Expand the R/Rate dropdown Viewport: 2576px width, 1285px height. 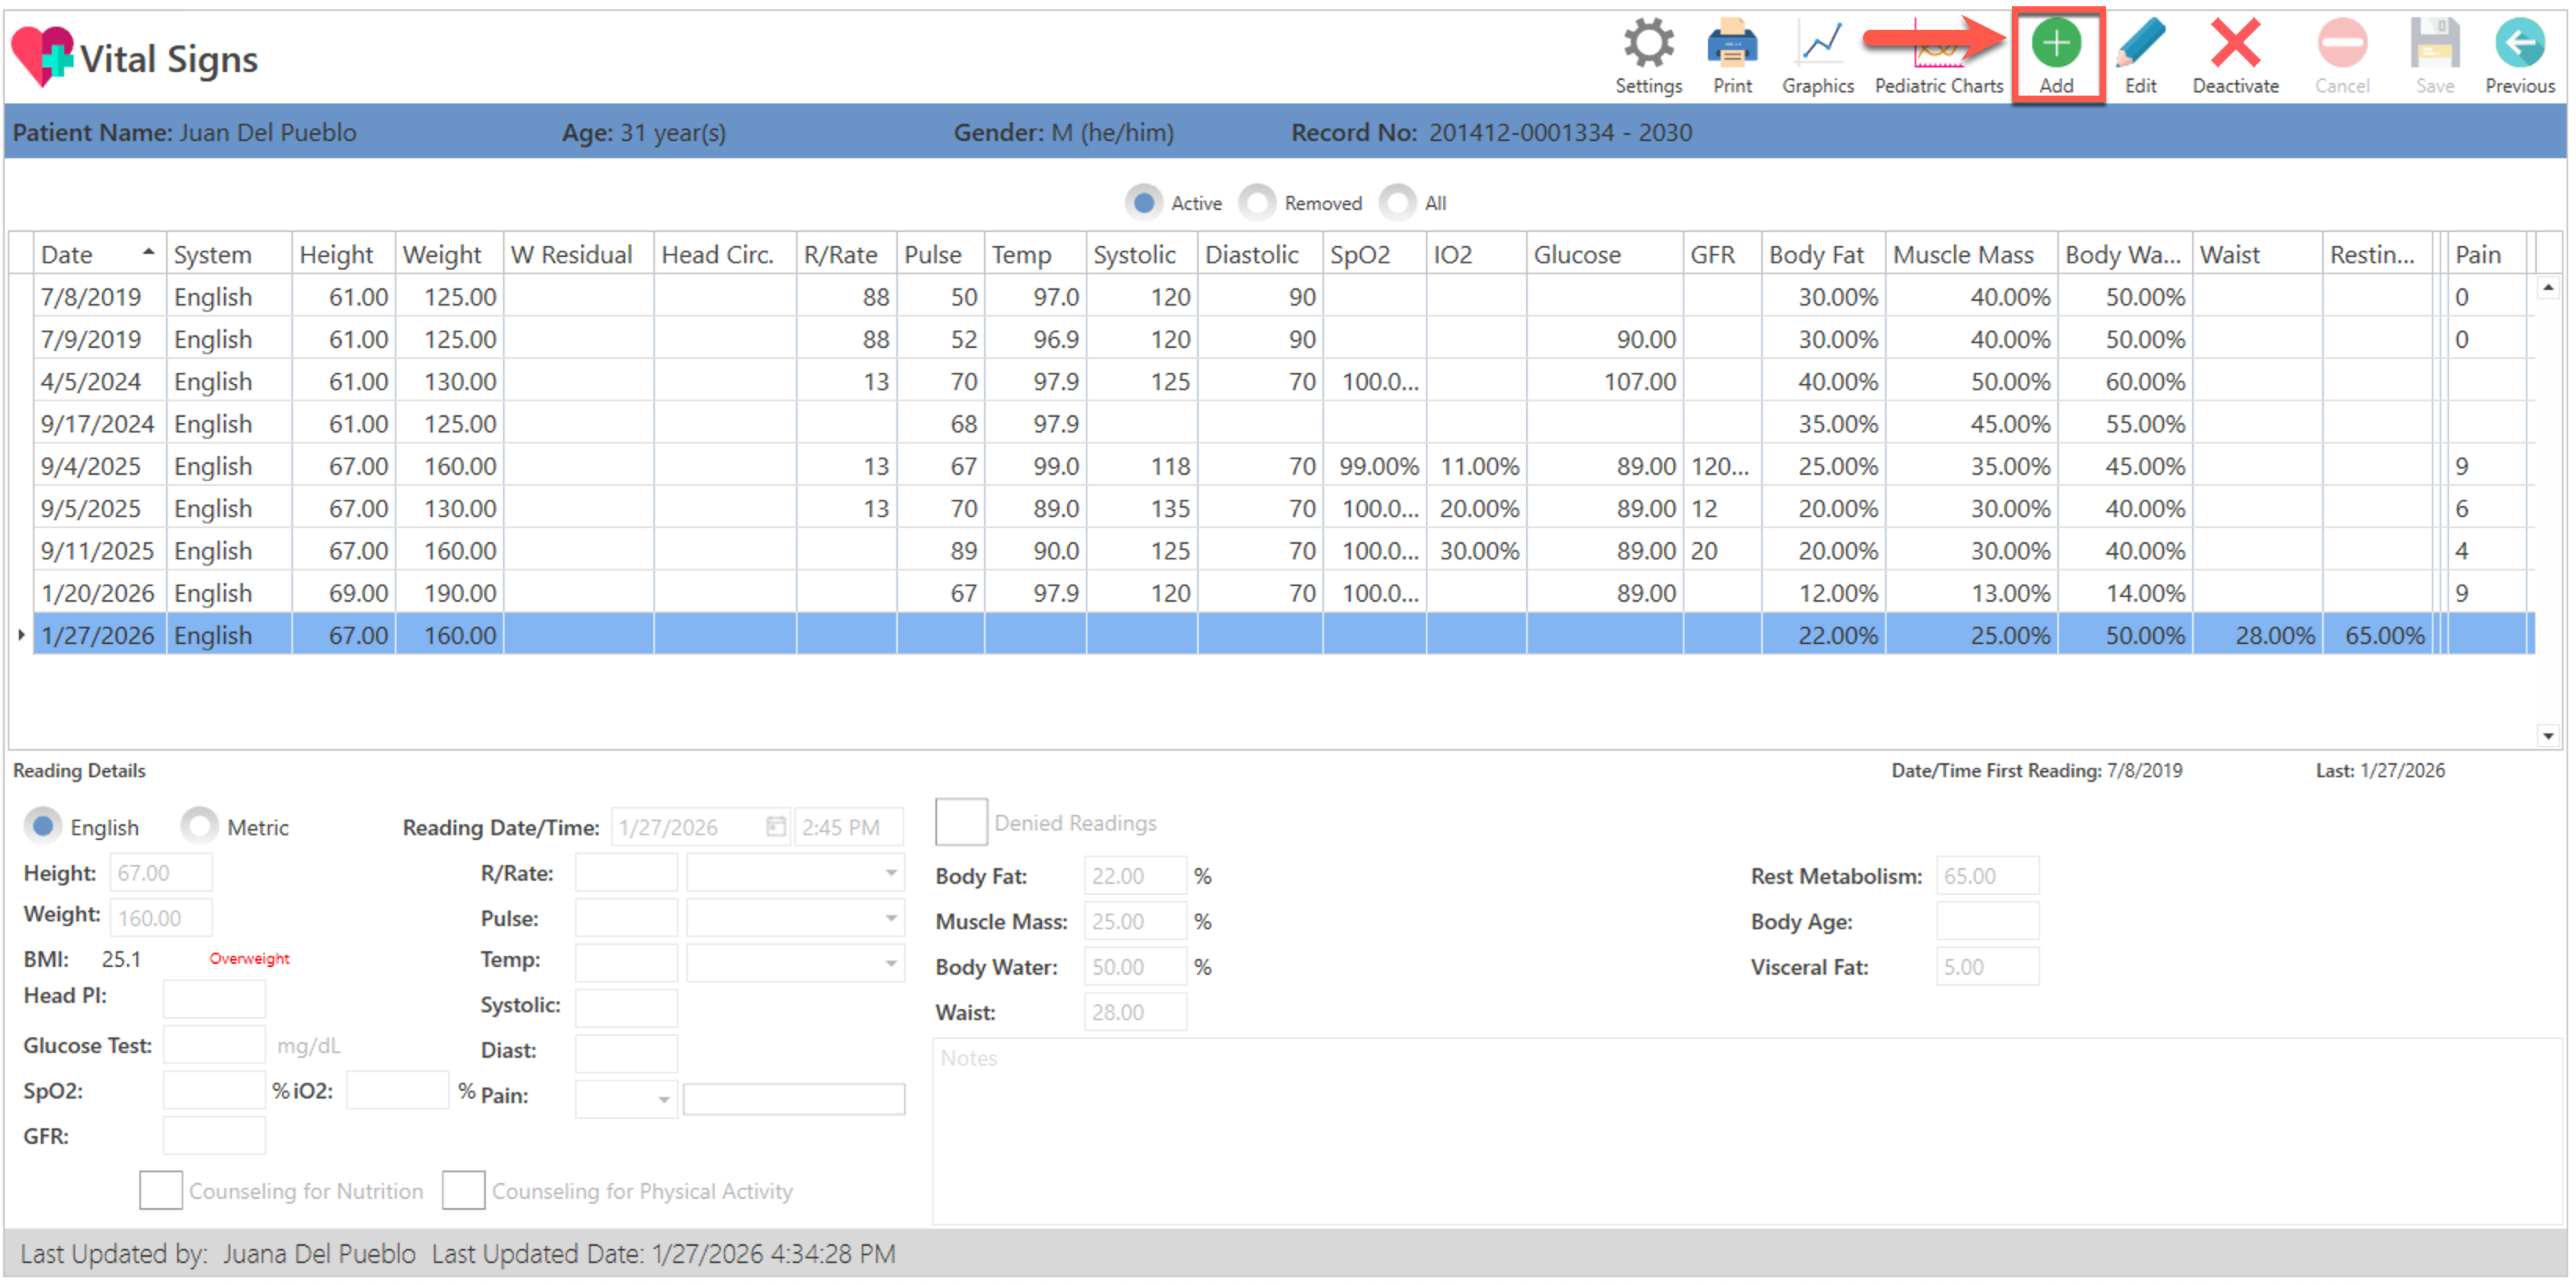tap(890, 873)
